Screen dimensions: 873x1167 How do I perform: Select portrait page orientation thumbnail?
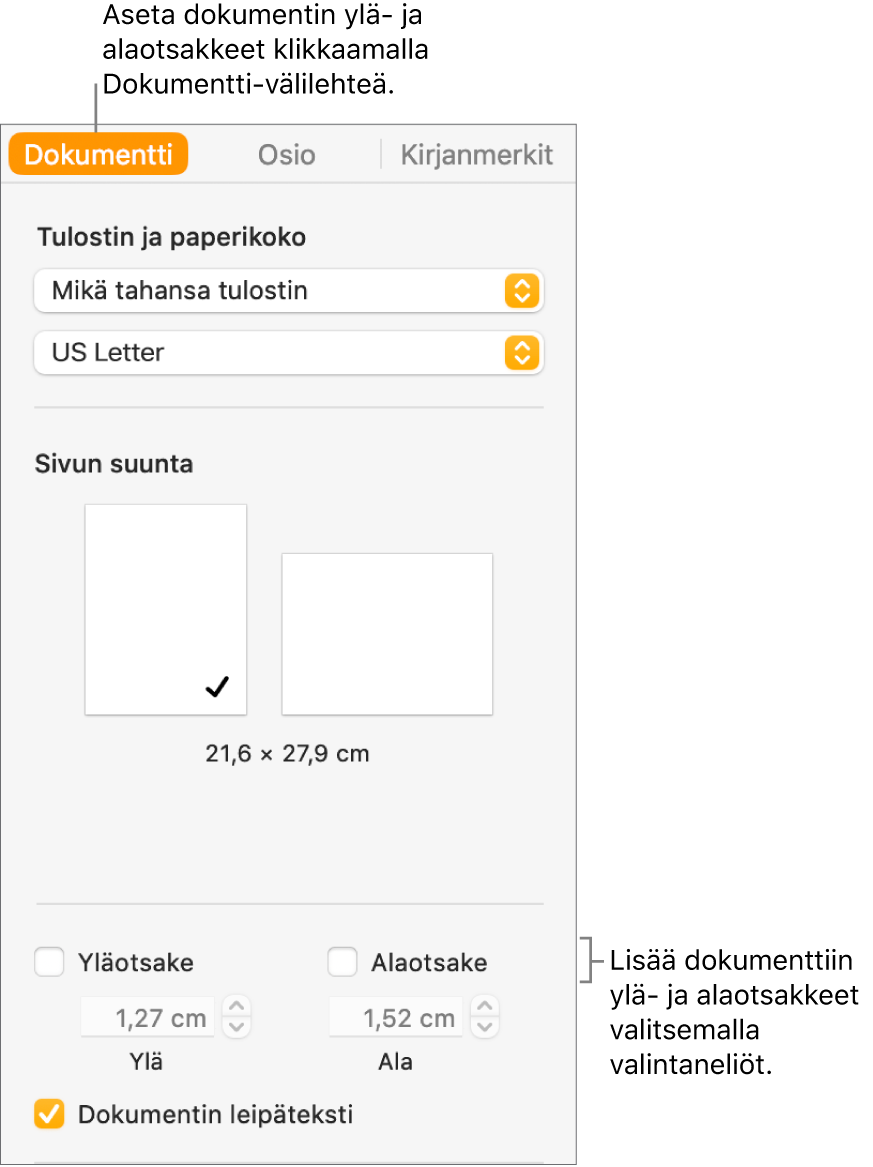tap(165, 610)
